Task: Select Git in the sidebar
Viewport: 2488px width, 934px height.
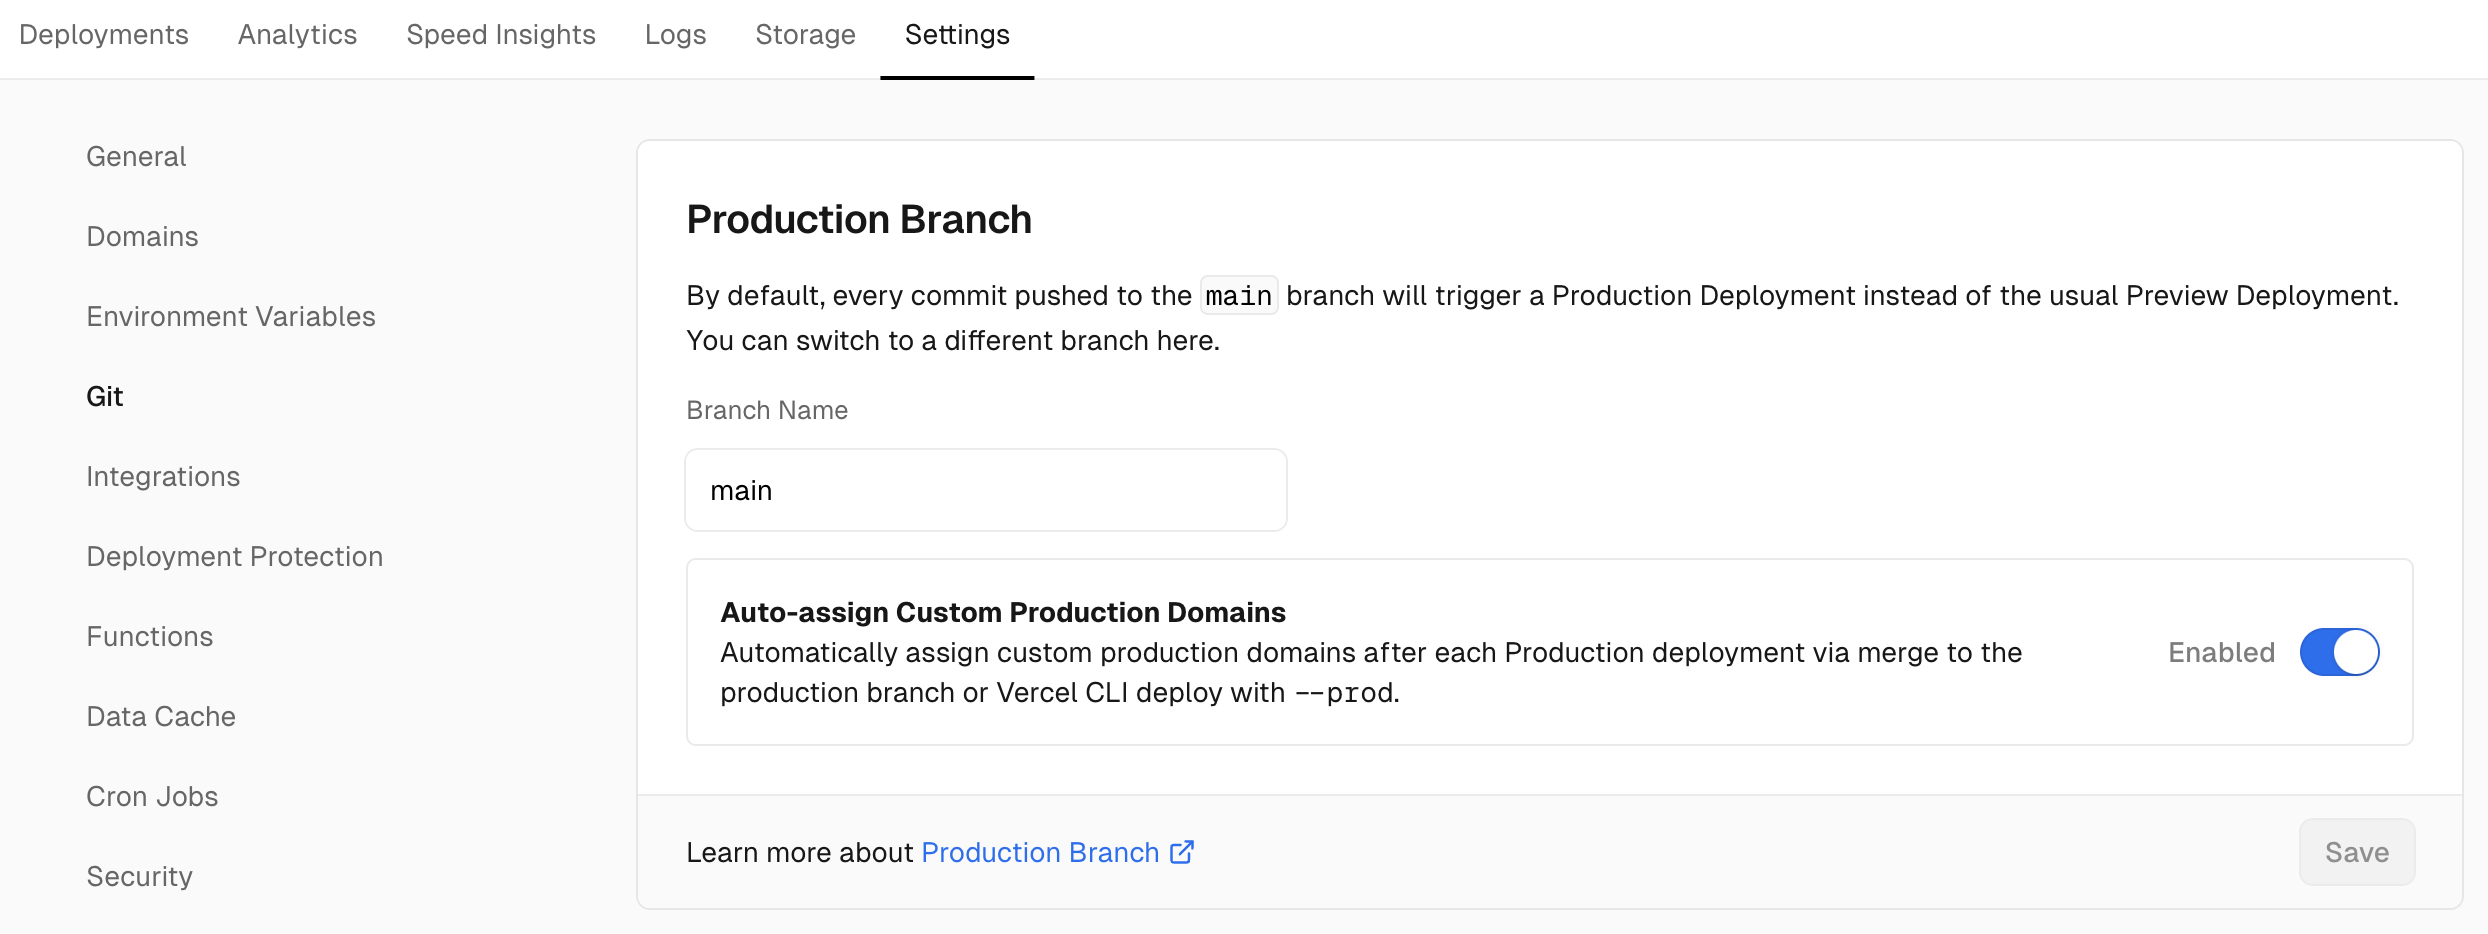Action: point(105,397)
